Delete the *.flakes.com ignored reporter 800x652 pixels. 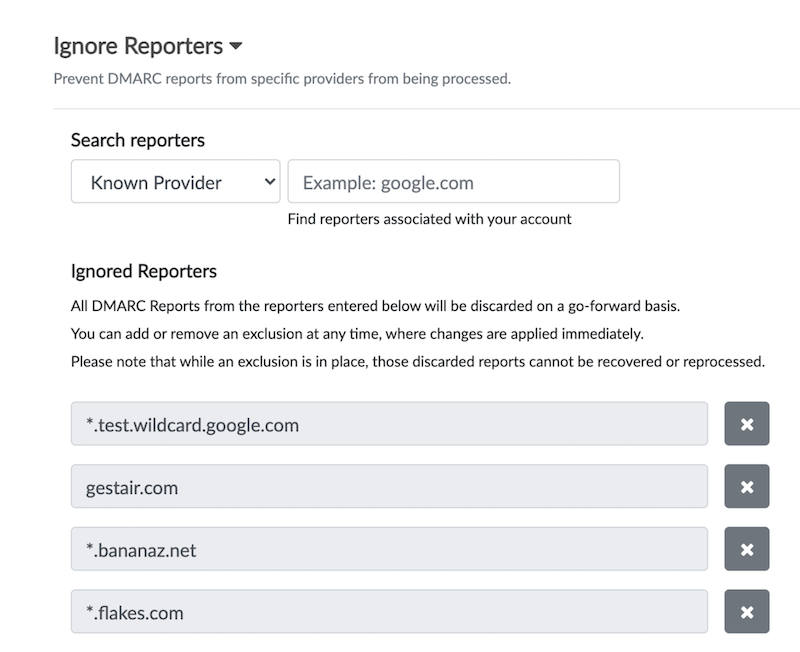pyautogui.click(x=746, y=612)
